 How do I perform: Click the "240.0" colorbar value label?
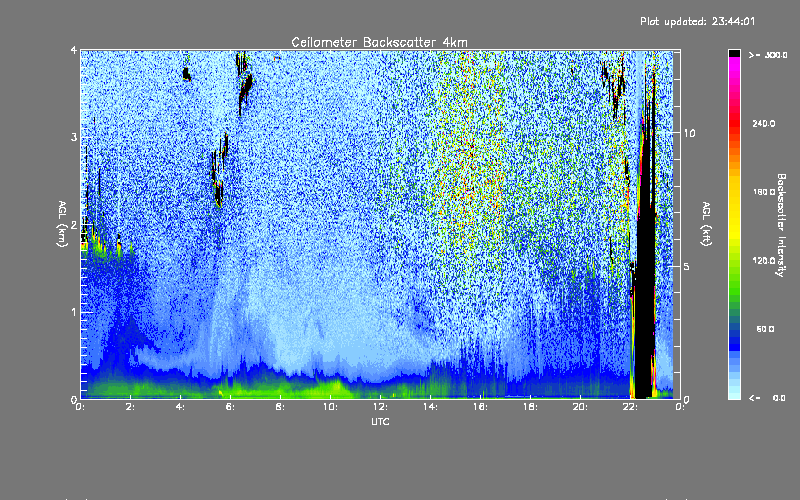pyautogui.click(x=764, y=123)
